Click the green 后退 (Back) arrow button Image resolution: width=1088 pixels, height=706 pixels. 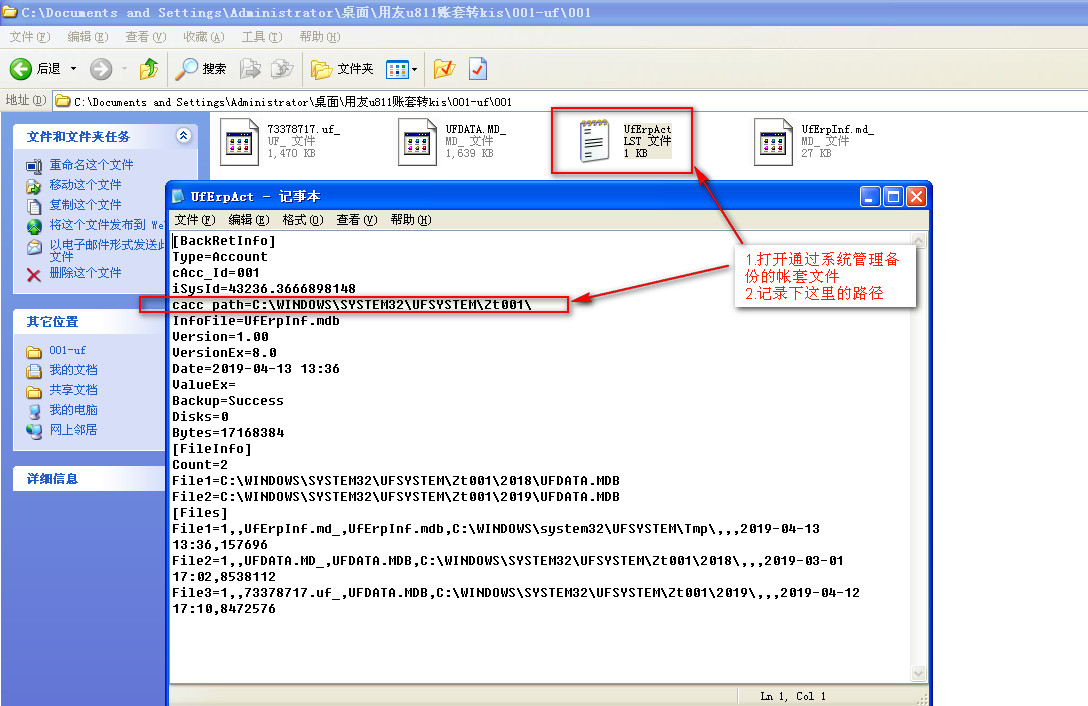click(22, 69)
